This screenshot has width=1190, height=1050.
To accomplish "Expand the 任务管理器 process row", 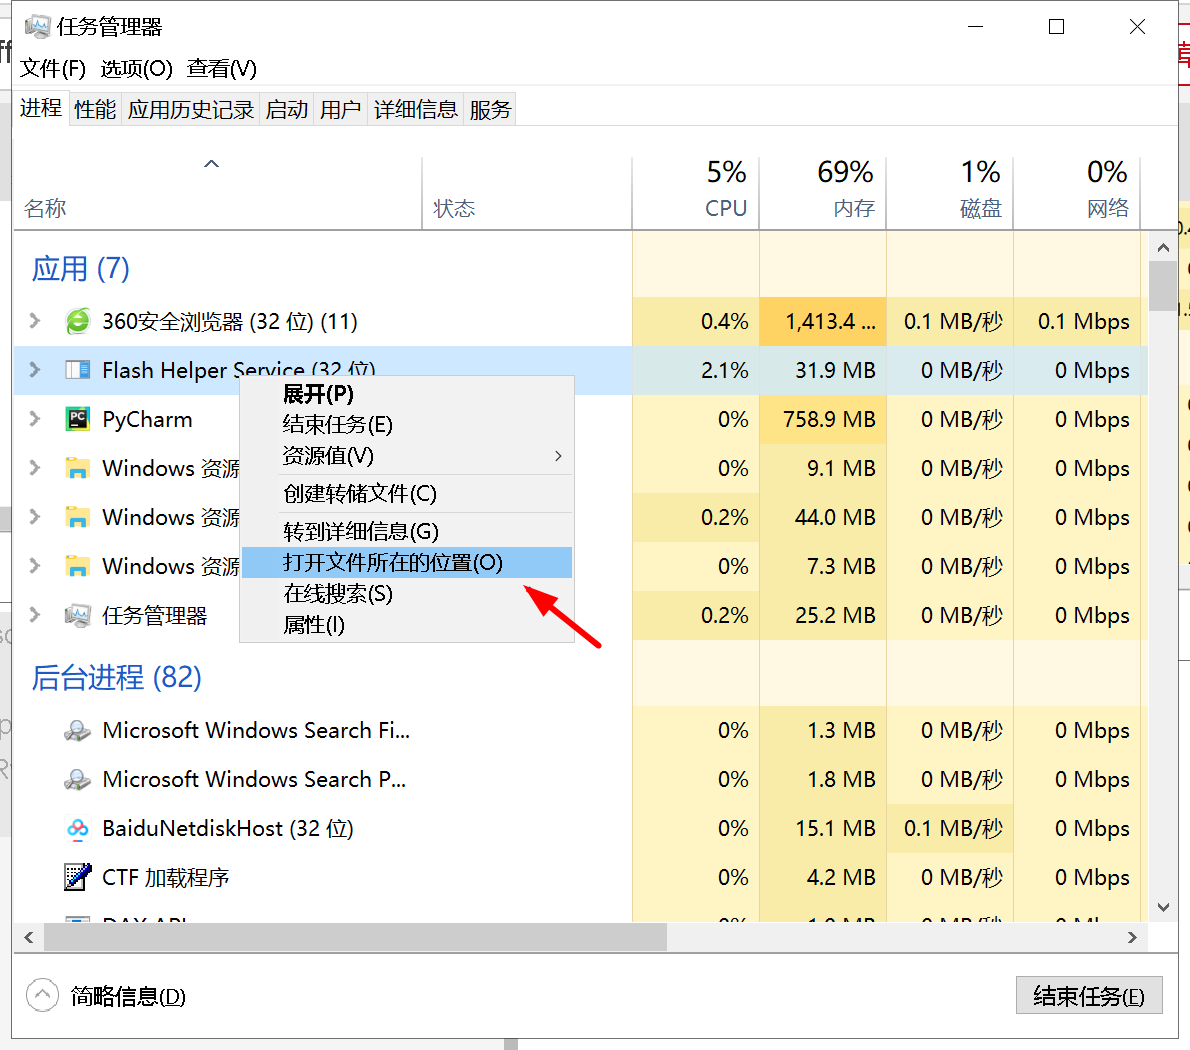I will tap(34, 615).
